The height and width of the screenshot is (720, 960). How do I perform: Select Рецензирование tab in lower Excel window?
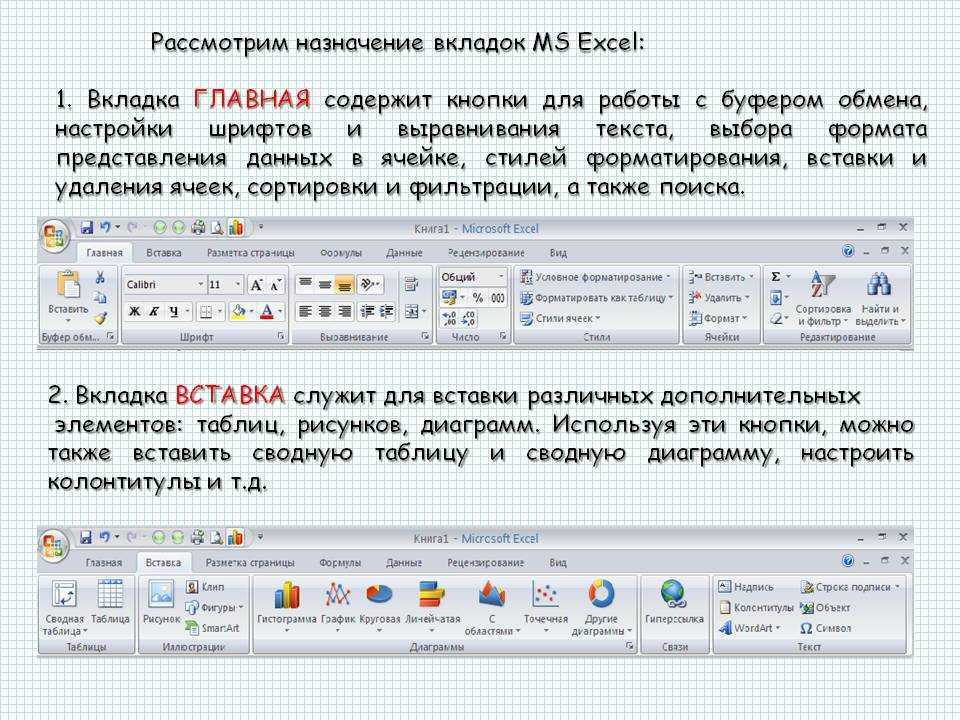(486, 563)
